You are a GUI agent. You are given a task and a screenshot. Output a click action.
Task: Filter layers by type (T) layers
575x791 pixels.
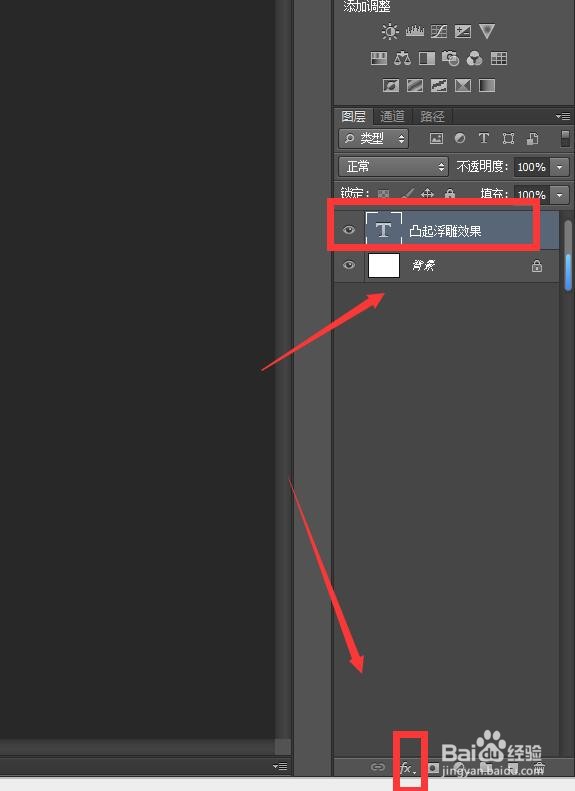[x=483, y=138]
